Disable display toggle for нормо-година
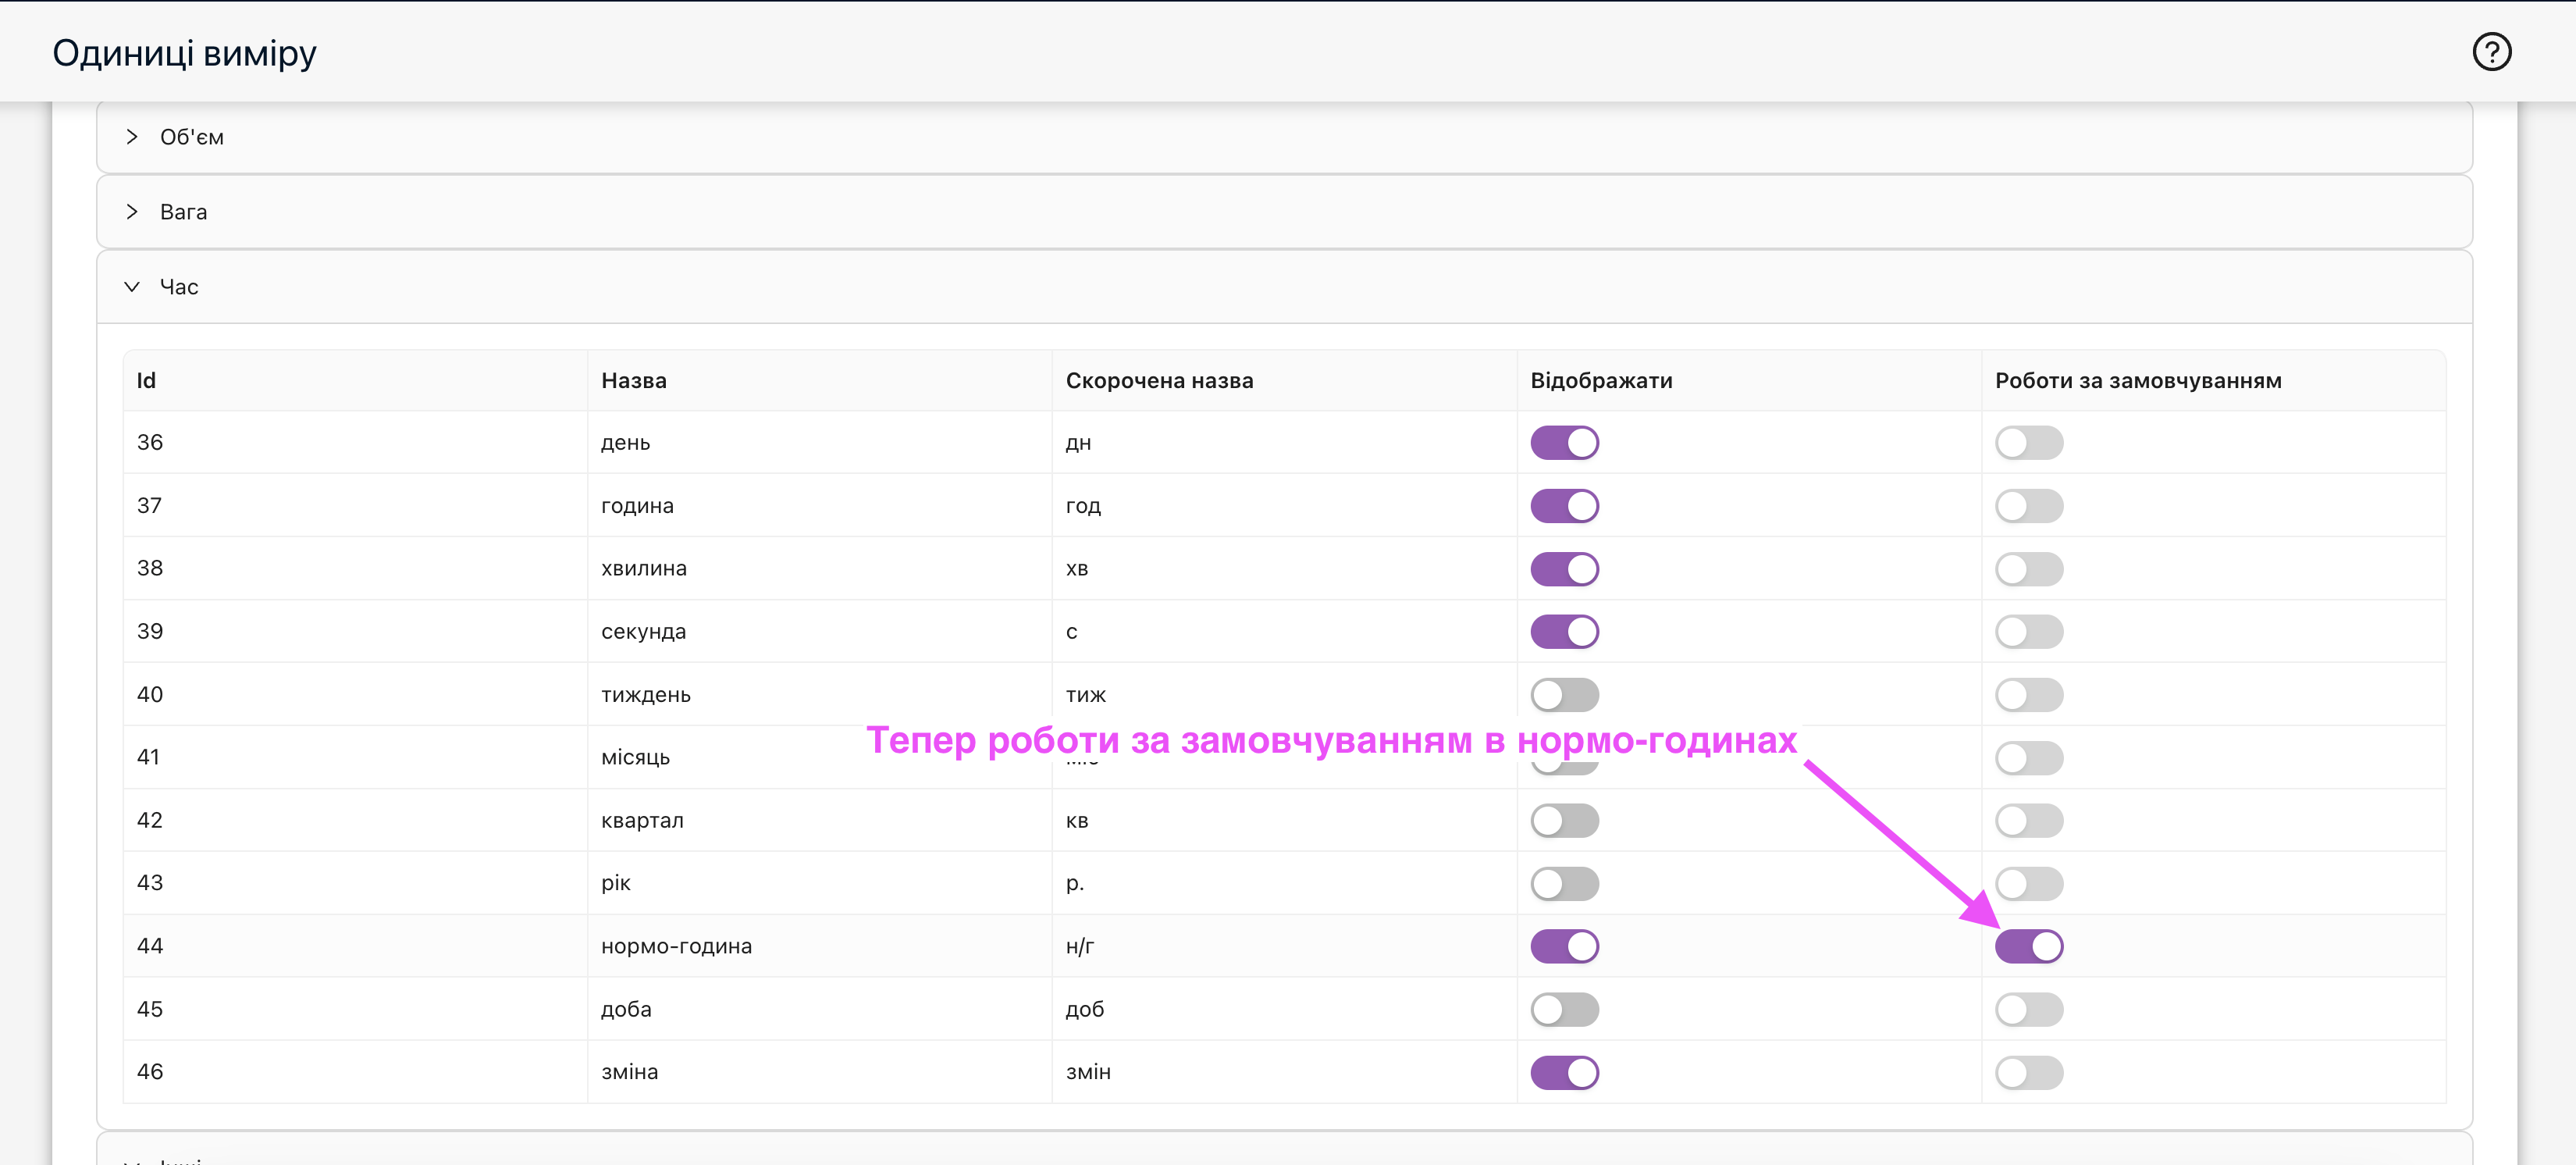Viewport: 2576px width, 1165px height. click(x=1564, y=946)
